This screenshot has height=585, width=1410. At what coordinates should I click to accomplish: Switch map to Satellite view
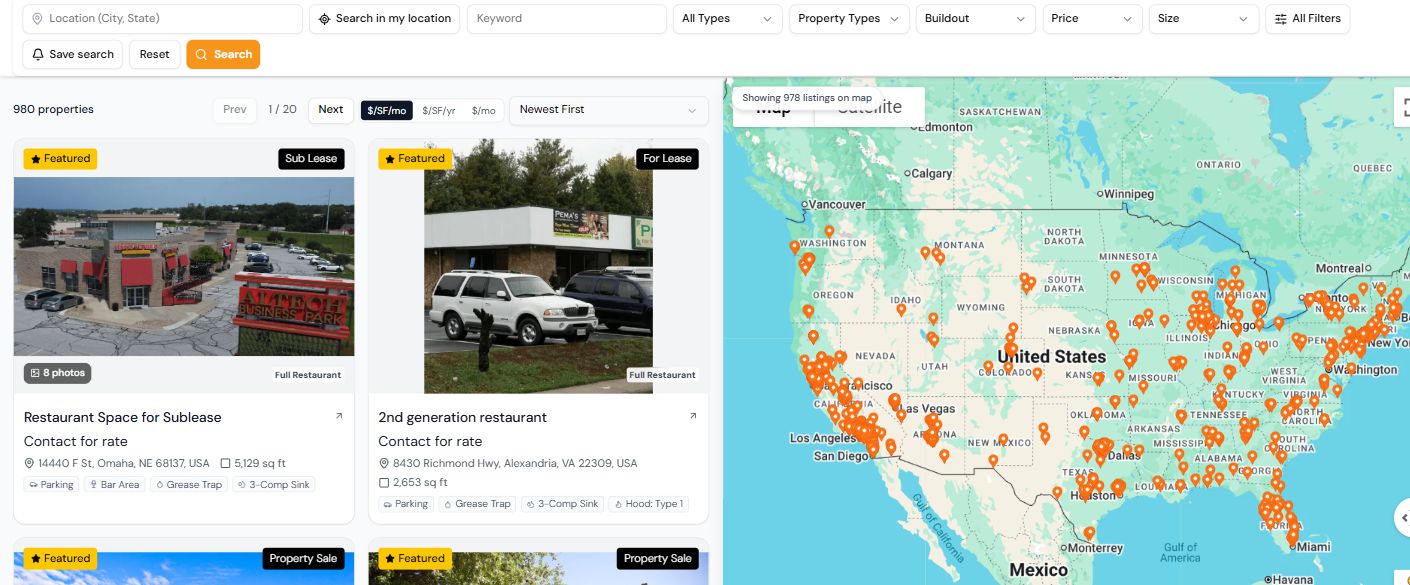[869, 108]
